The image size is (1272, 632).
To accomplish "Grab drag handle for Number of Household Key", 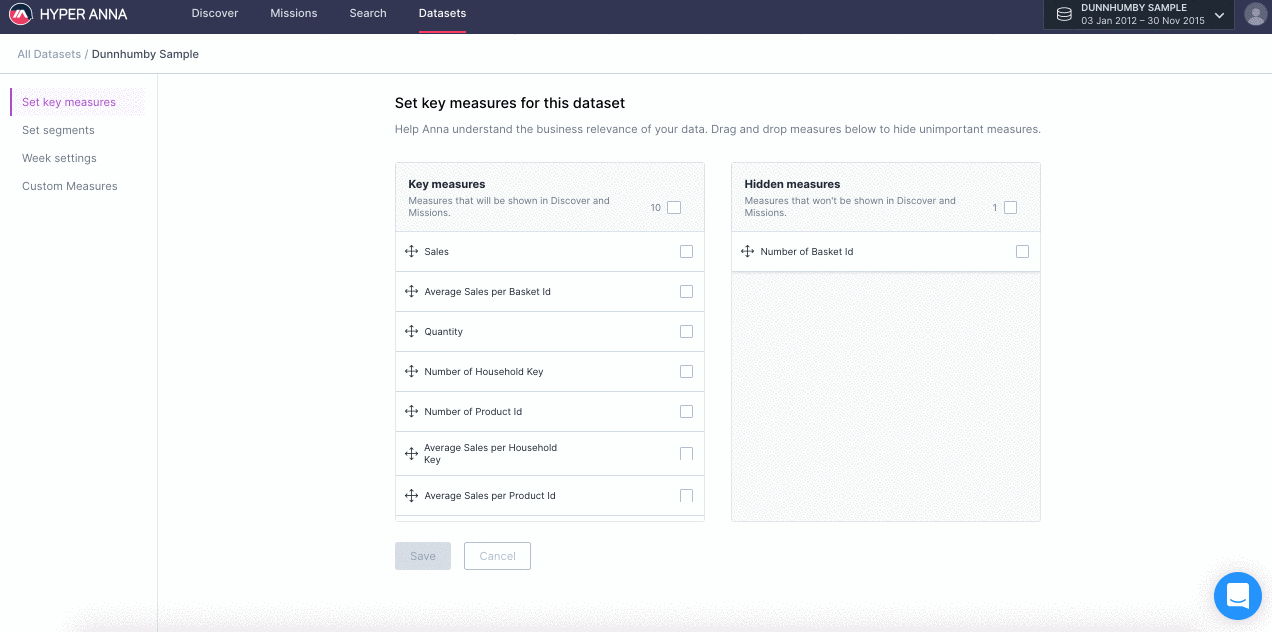I will coord(411,372).
